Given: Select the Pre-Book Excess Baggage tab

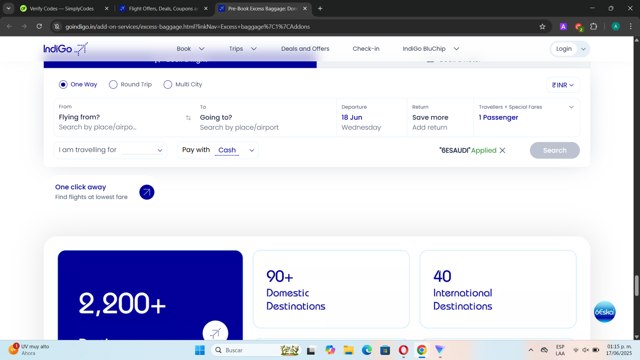Looking at the screenshot, I should coord(262,8).
